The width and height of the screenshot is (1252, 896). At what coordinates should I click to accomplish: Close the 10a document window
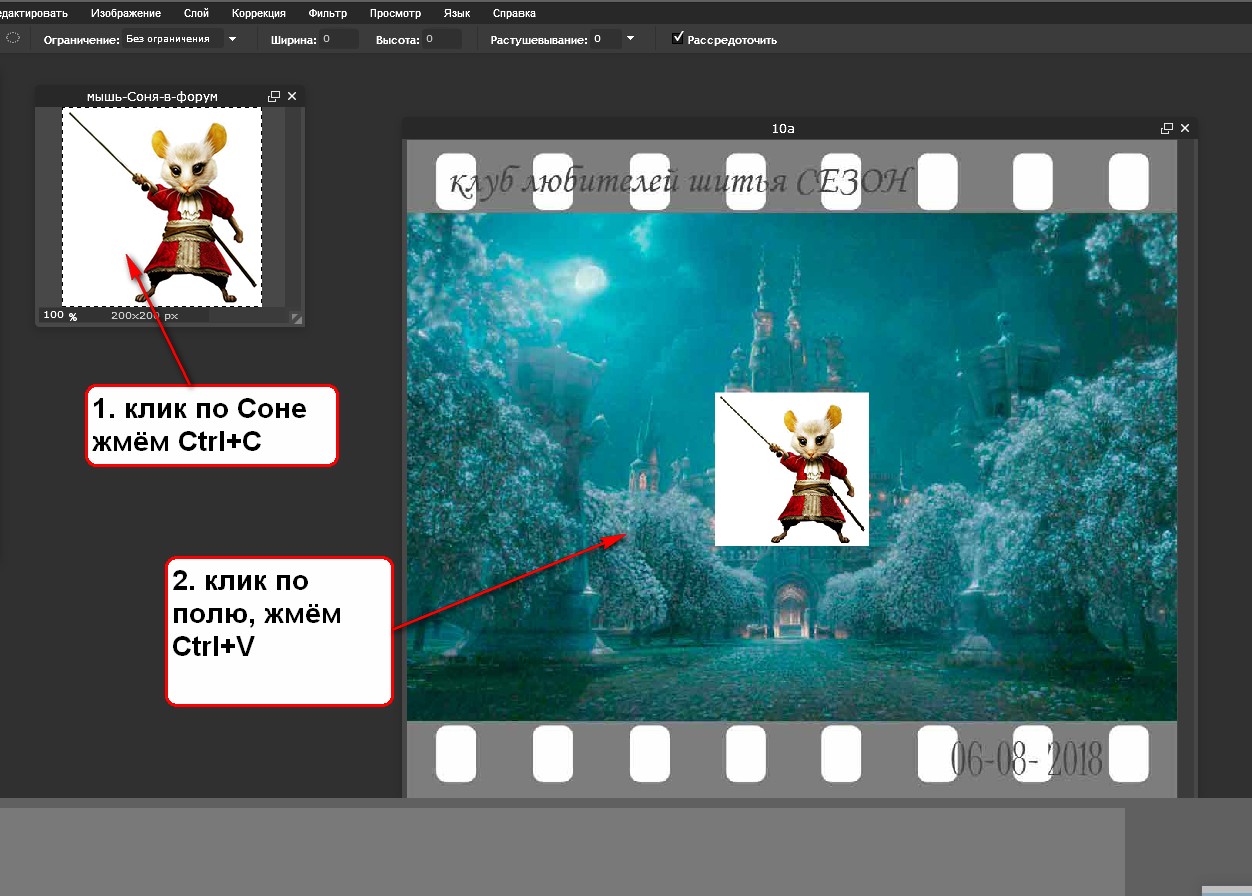pos(1185,128)
